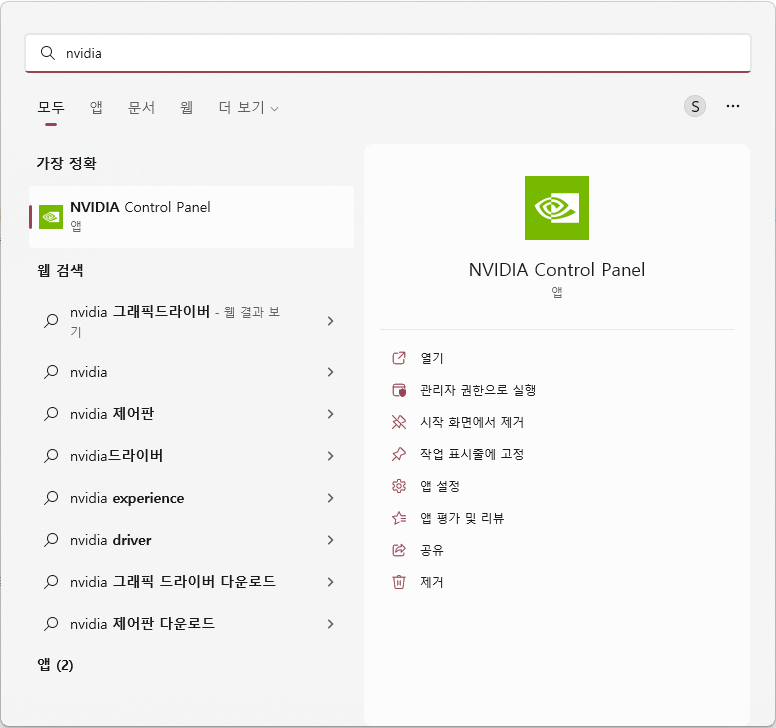Expand arrow for nvidia 그래픽 드라이버 다운로드
The image size is (776, 728).
[x=331, y=582]
